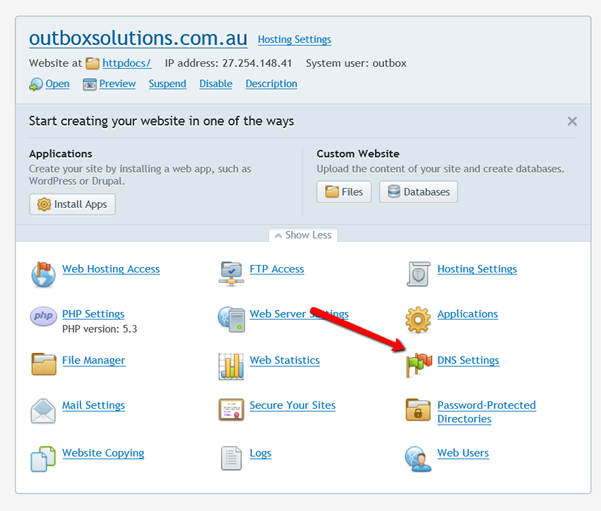Screen dimensions: 601x511
Task: Open the httpdocs/ folder link
Action: point(126,63)
